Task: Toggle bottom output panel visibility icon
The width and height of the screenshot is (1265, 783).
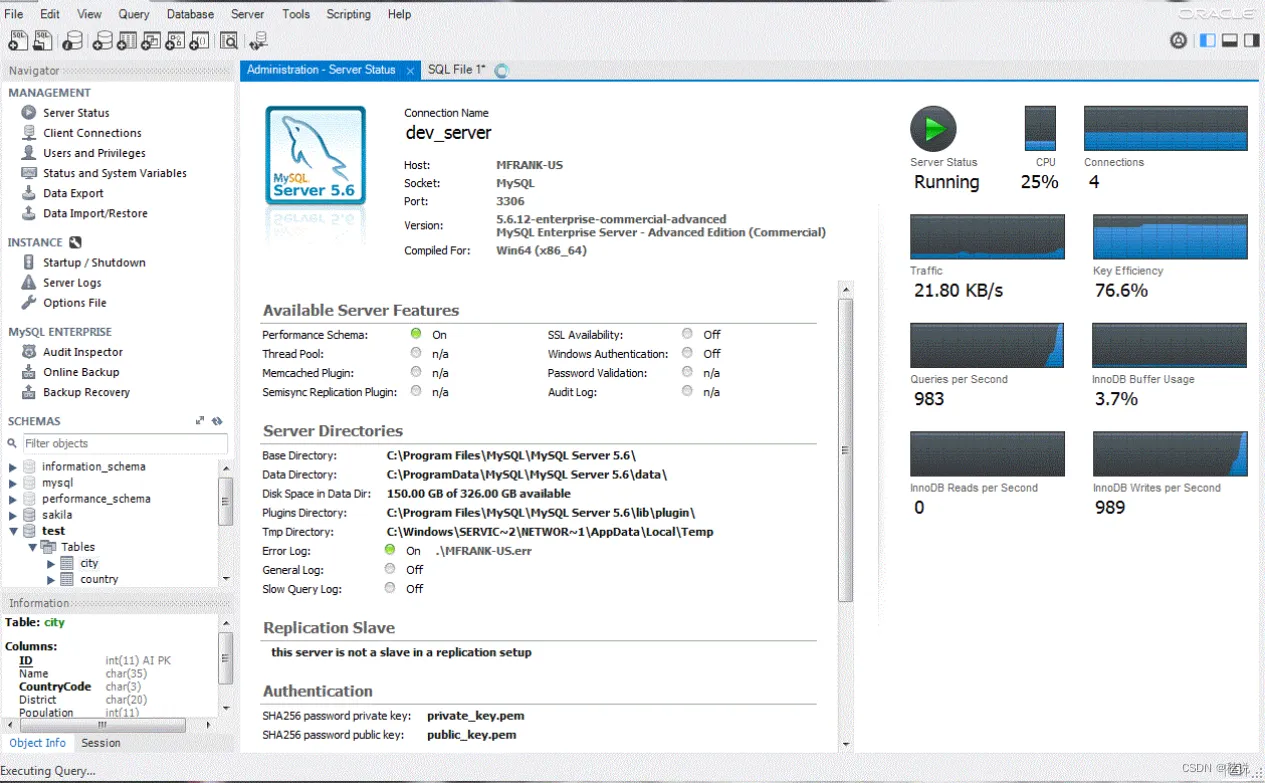Action: point(1230,41)
